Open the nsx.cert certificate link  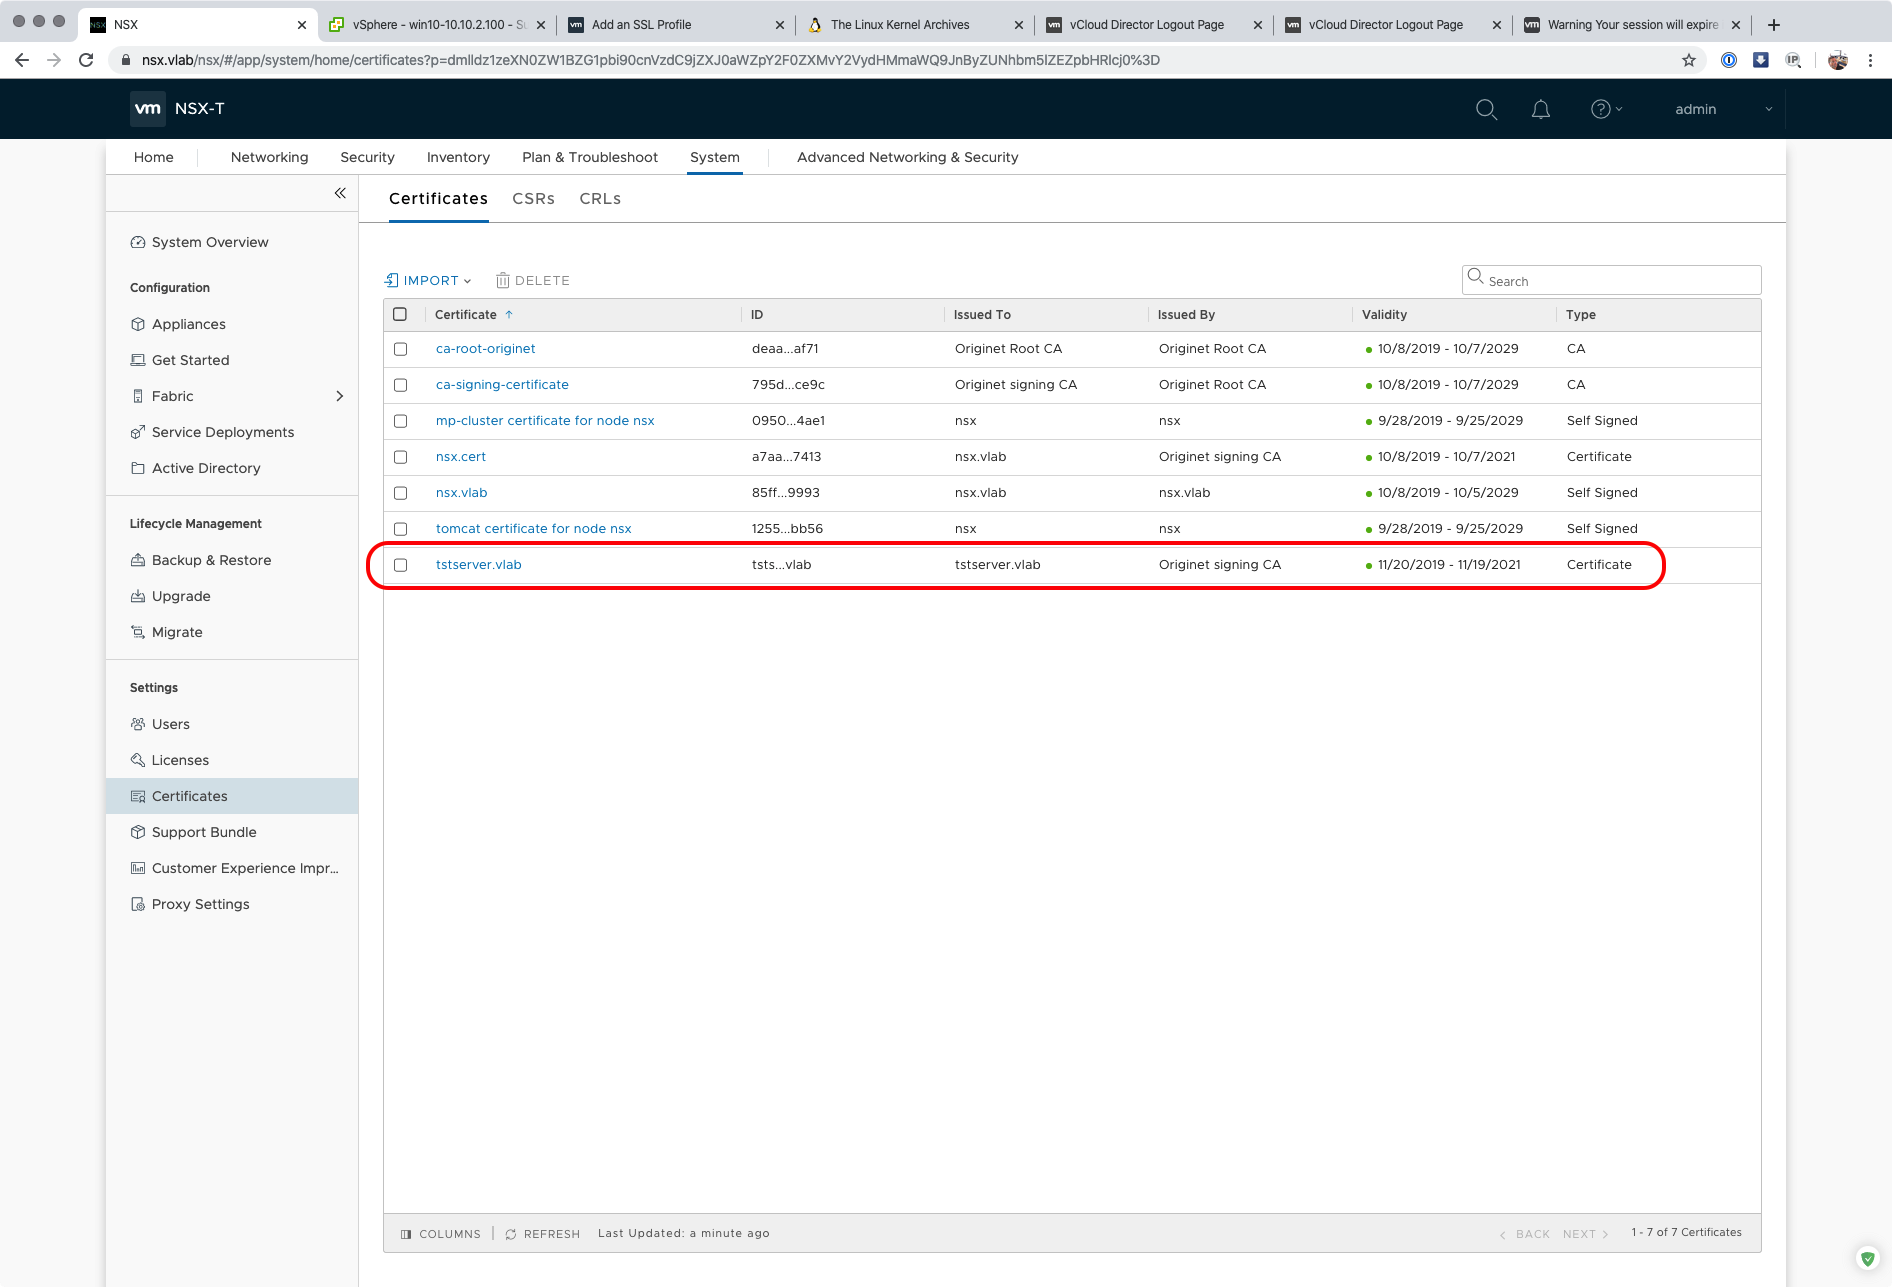(461, 457)
